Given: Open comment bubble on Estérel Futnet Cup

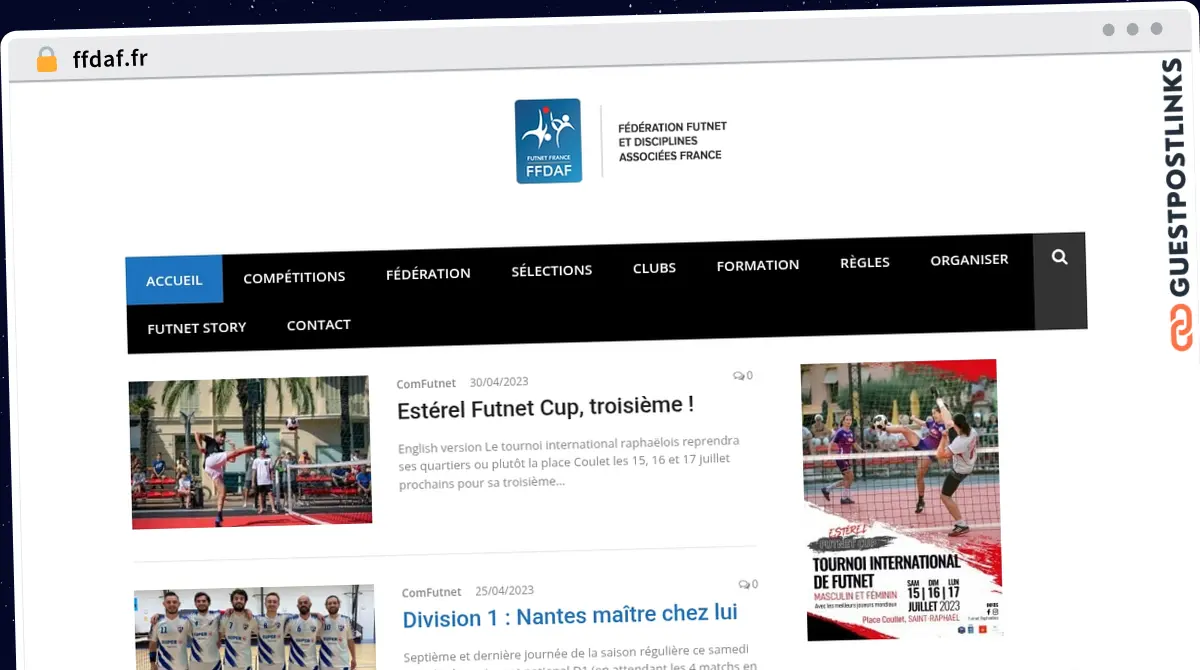Looking at the screenshot, I should click(x=743, y=376).
